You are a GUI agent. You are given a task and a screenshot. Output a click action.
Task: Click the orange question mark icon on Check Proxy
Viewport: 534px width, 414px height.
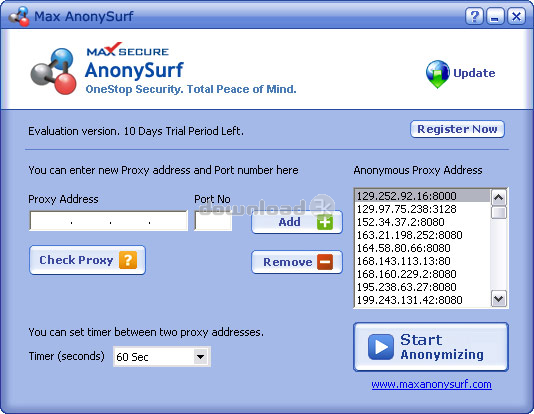click(x=128, y=260)
